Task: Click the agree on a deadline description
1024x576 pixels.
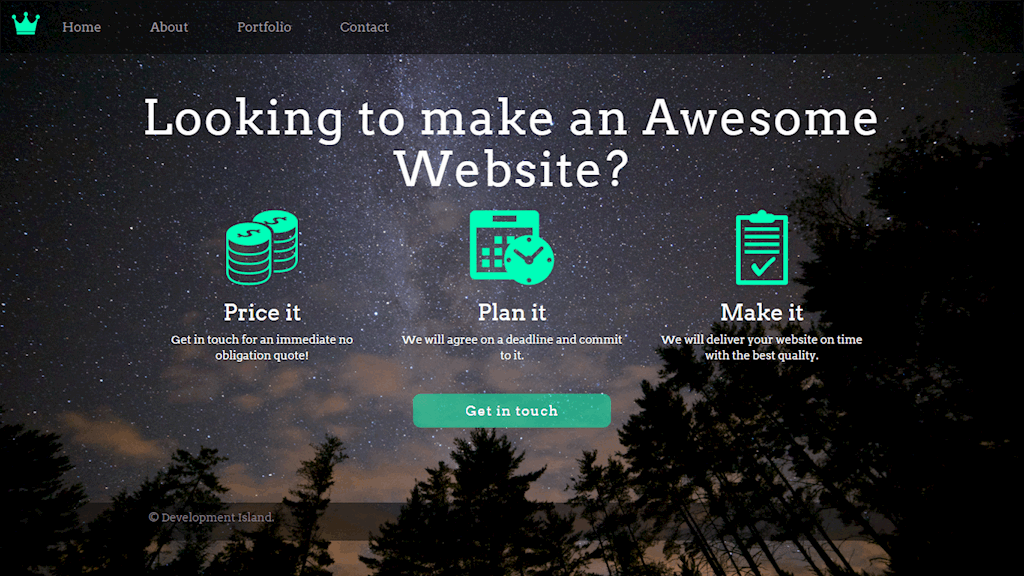Action: [511, 347]
